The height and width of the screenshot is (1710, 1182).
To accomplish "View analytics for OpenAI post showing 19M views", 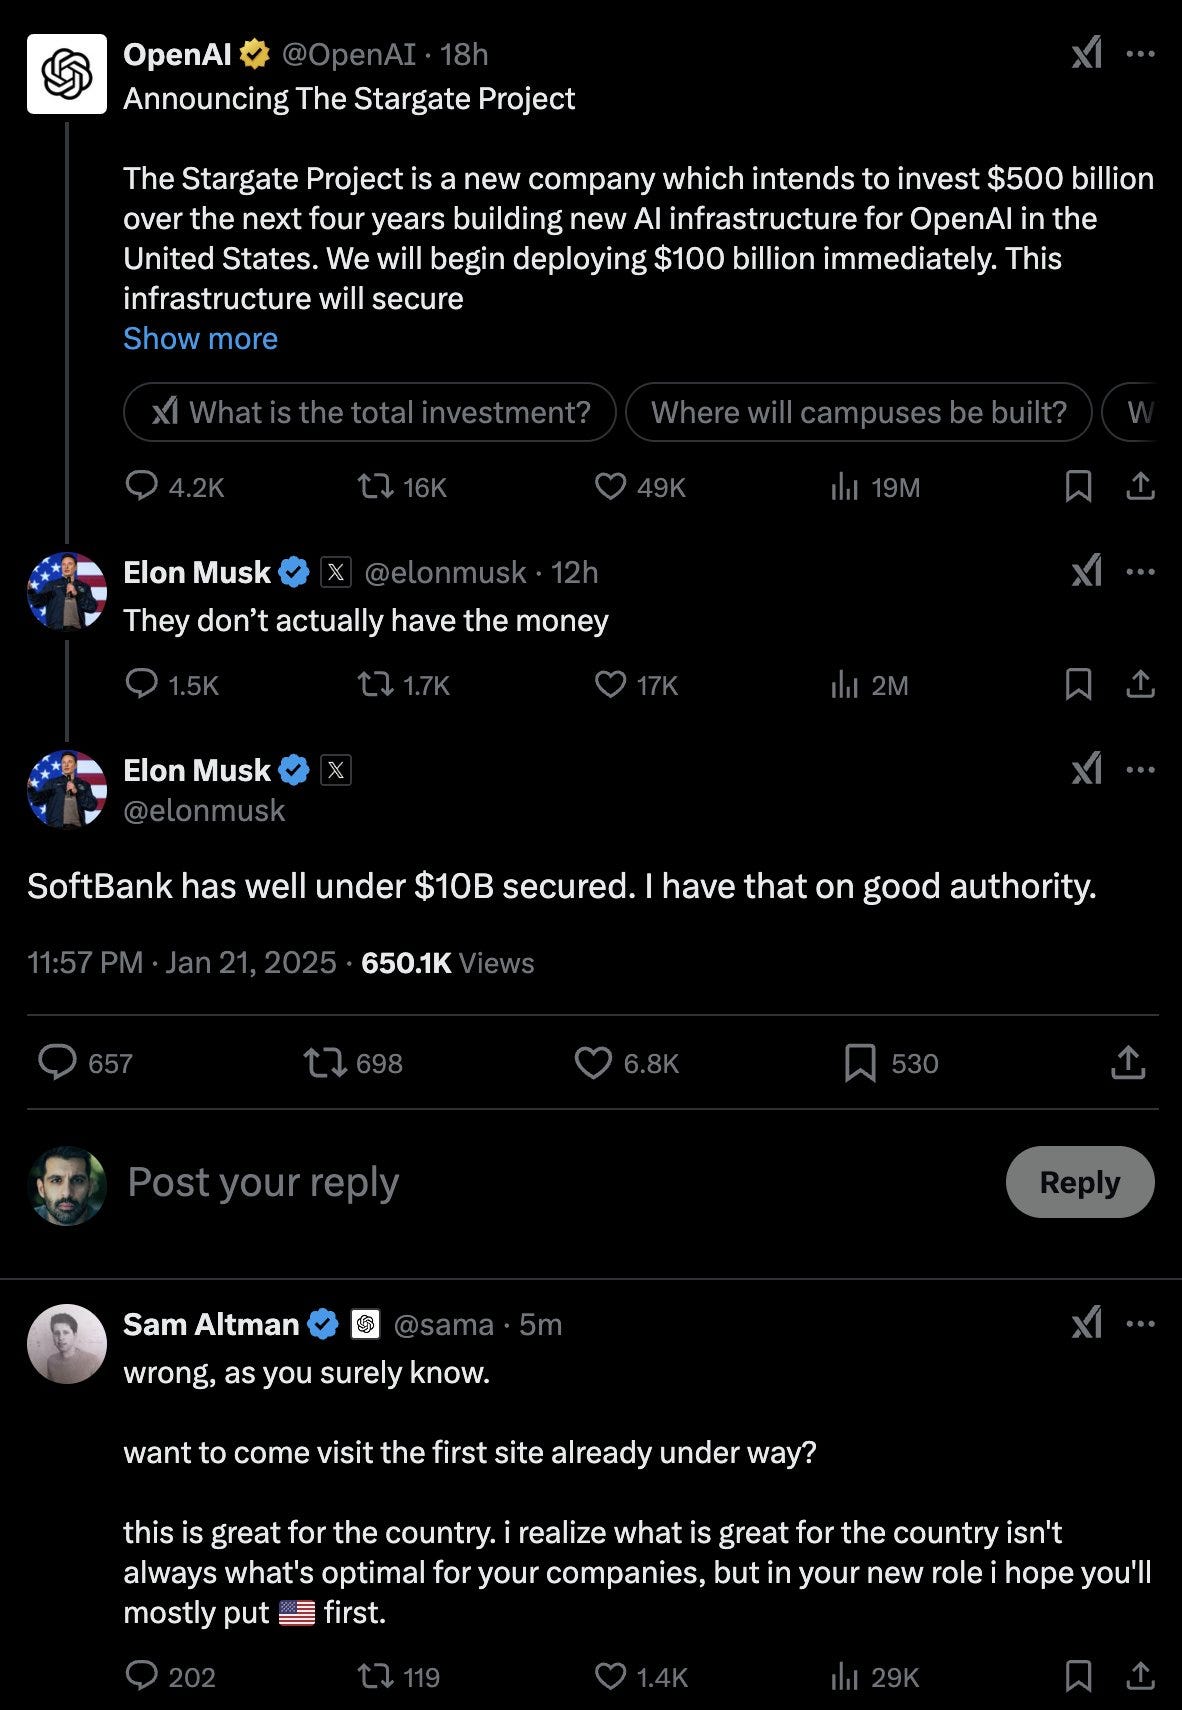I will [x=875, y=487].
